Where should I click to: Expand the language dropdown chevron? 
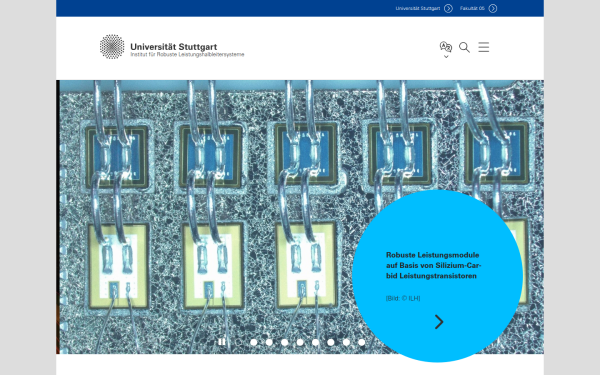(x=446, y=57)
